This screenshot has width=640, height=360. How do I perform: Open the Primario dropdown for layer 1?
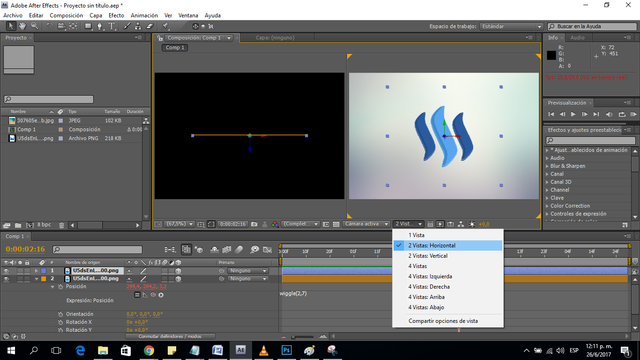(248, 271)
